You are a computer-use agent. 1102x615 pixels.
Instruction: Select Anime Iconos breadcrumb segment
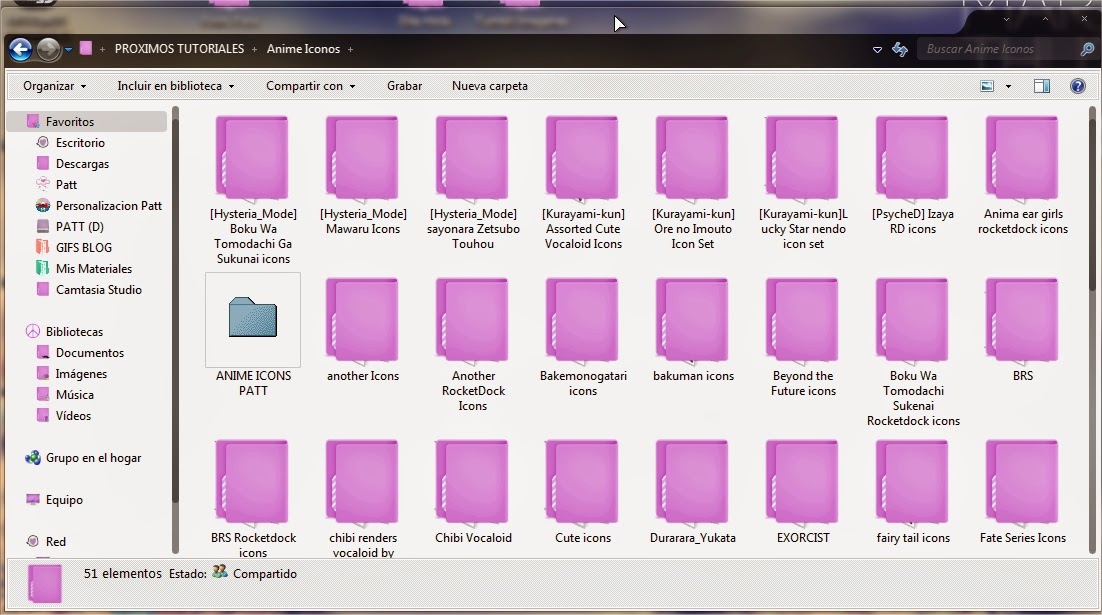[303, 48]
